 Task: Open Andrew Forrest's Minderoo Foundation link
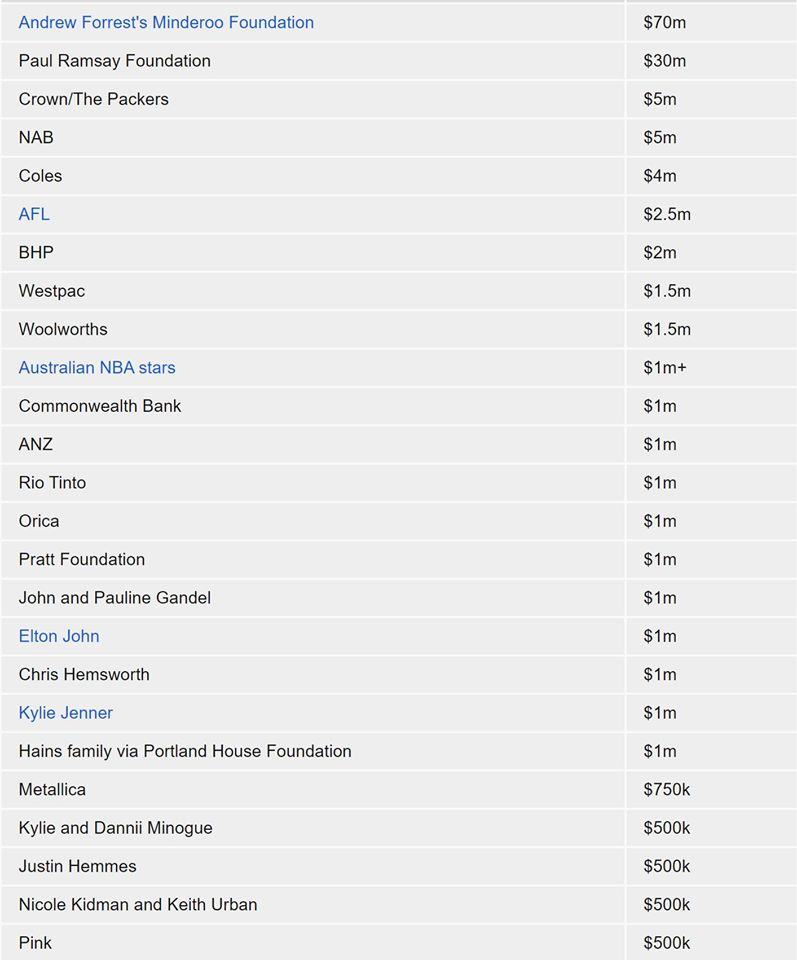[166, 22]
